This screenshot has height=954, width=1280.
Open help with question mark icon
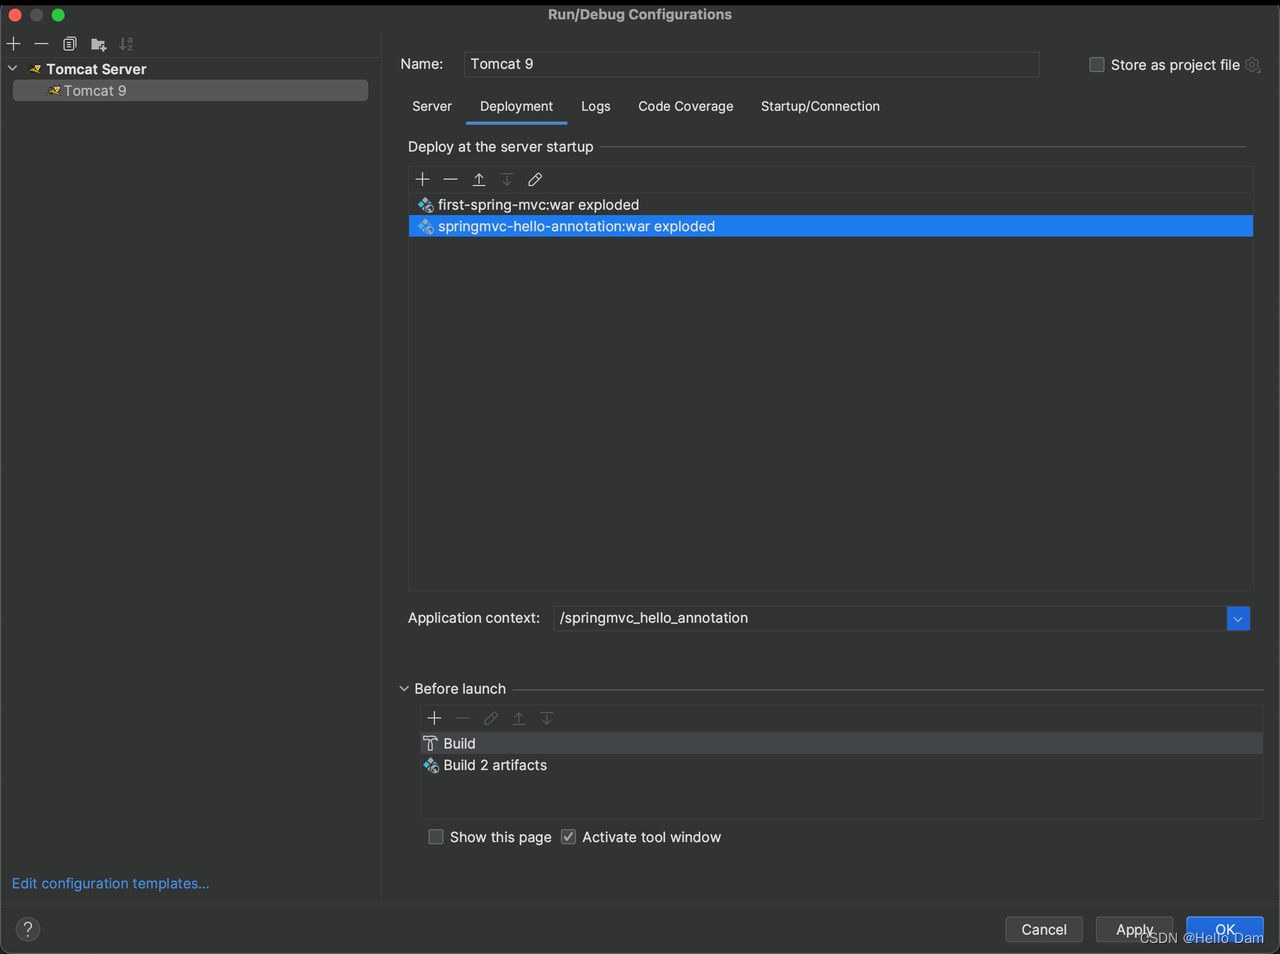pyautogui.click(x=28, y=929)
